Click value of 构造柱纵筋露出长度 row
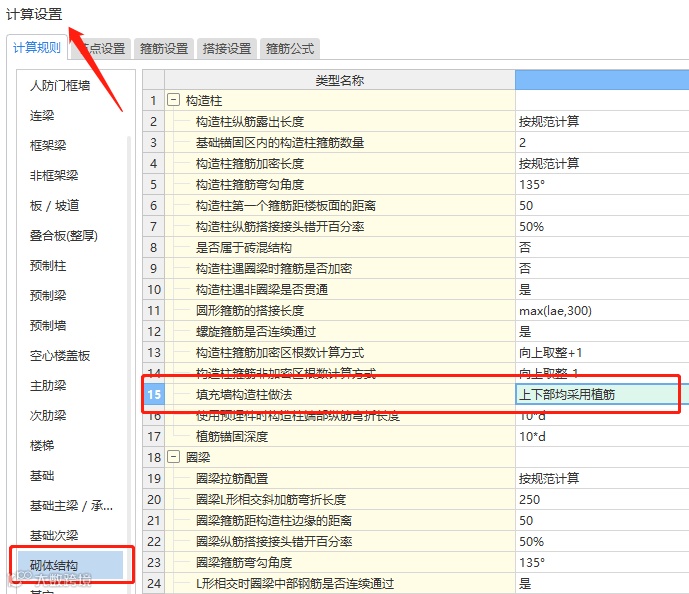Screen dimensions: 689x594 pyautogui.click(x=602, y=121)
